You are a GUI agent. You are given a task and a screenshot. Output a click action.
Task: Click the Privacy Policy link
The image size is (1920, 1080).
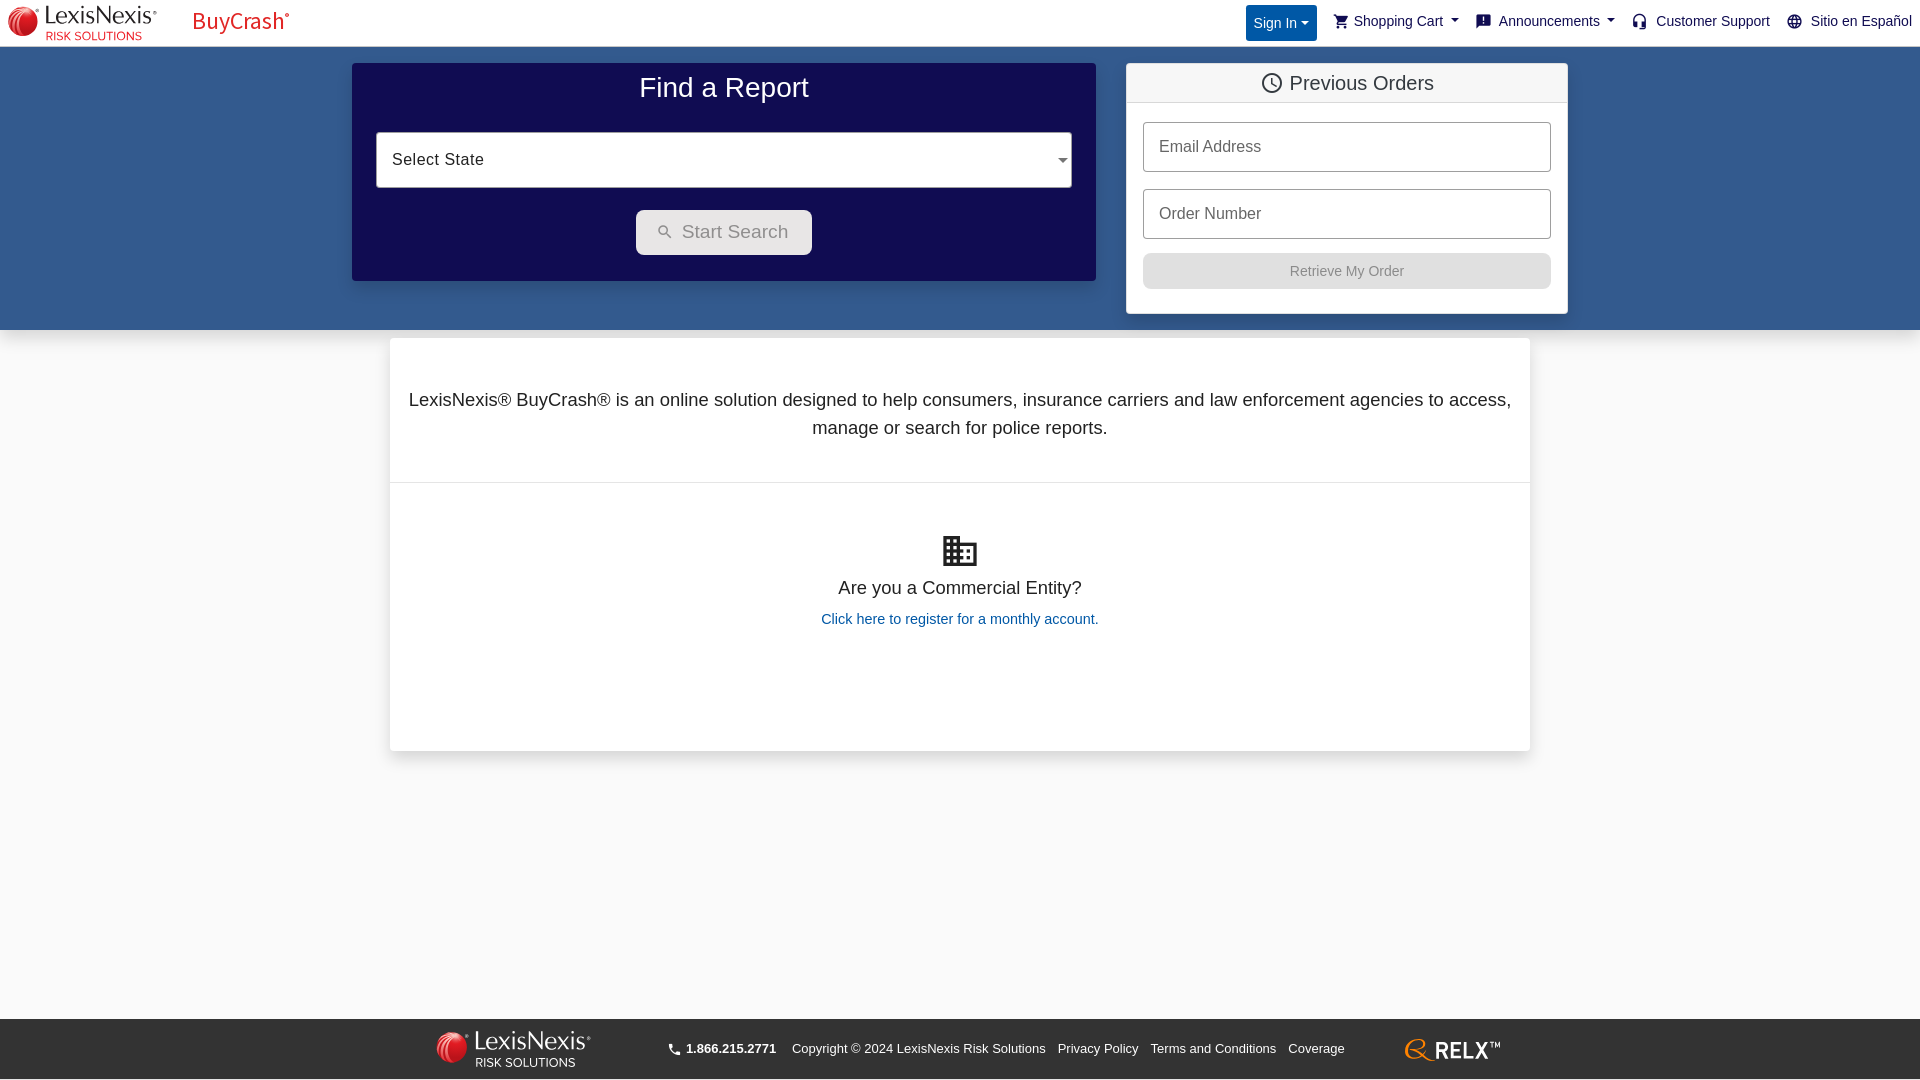coord(1097,1048)
